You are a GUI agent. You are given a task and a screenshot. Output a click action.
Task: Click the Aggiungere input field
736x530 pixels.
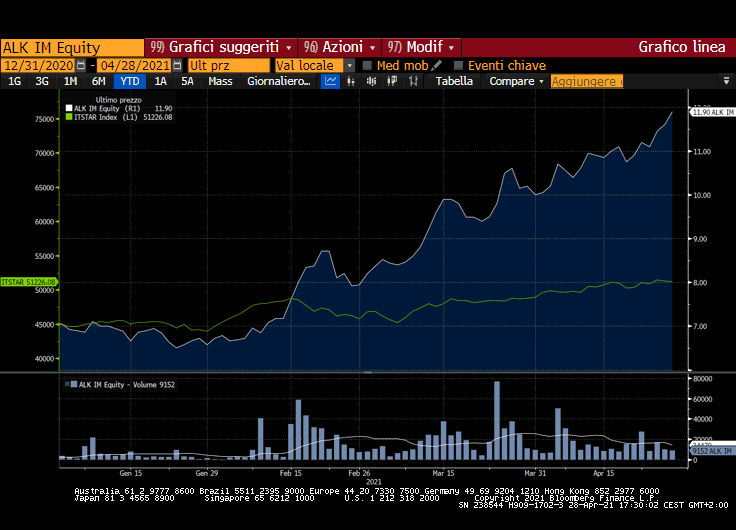point(586,81)
